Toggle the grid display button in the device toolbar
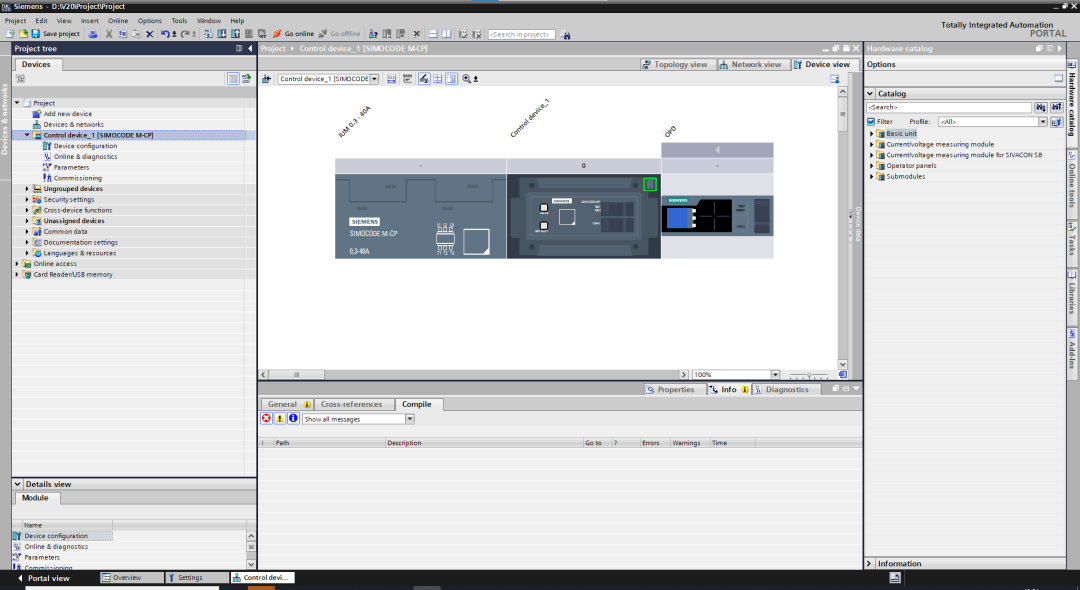 point(437,79)
